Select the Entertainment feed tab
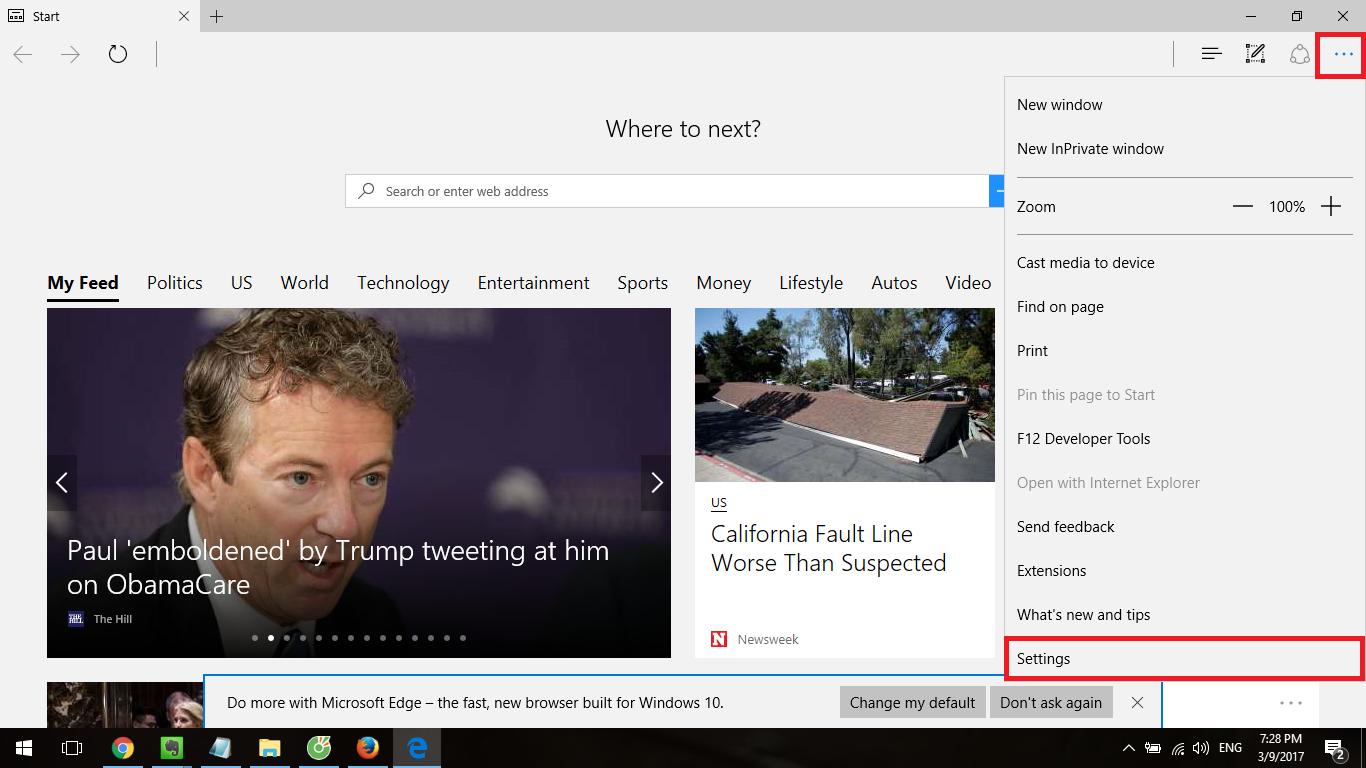The height and width of the screenshot is (768, 1366). tap(534, 283)
